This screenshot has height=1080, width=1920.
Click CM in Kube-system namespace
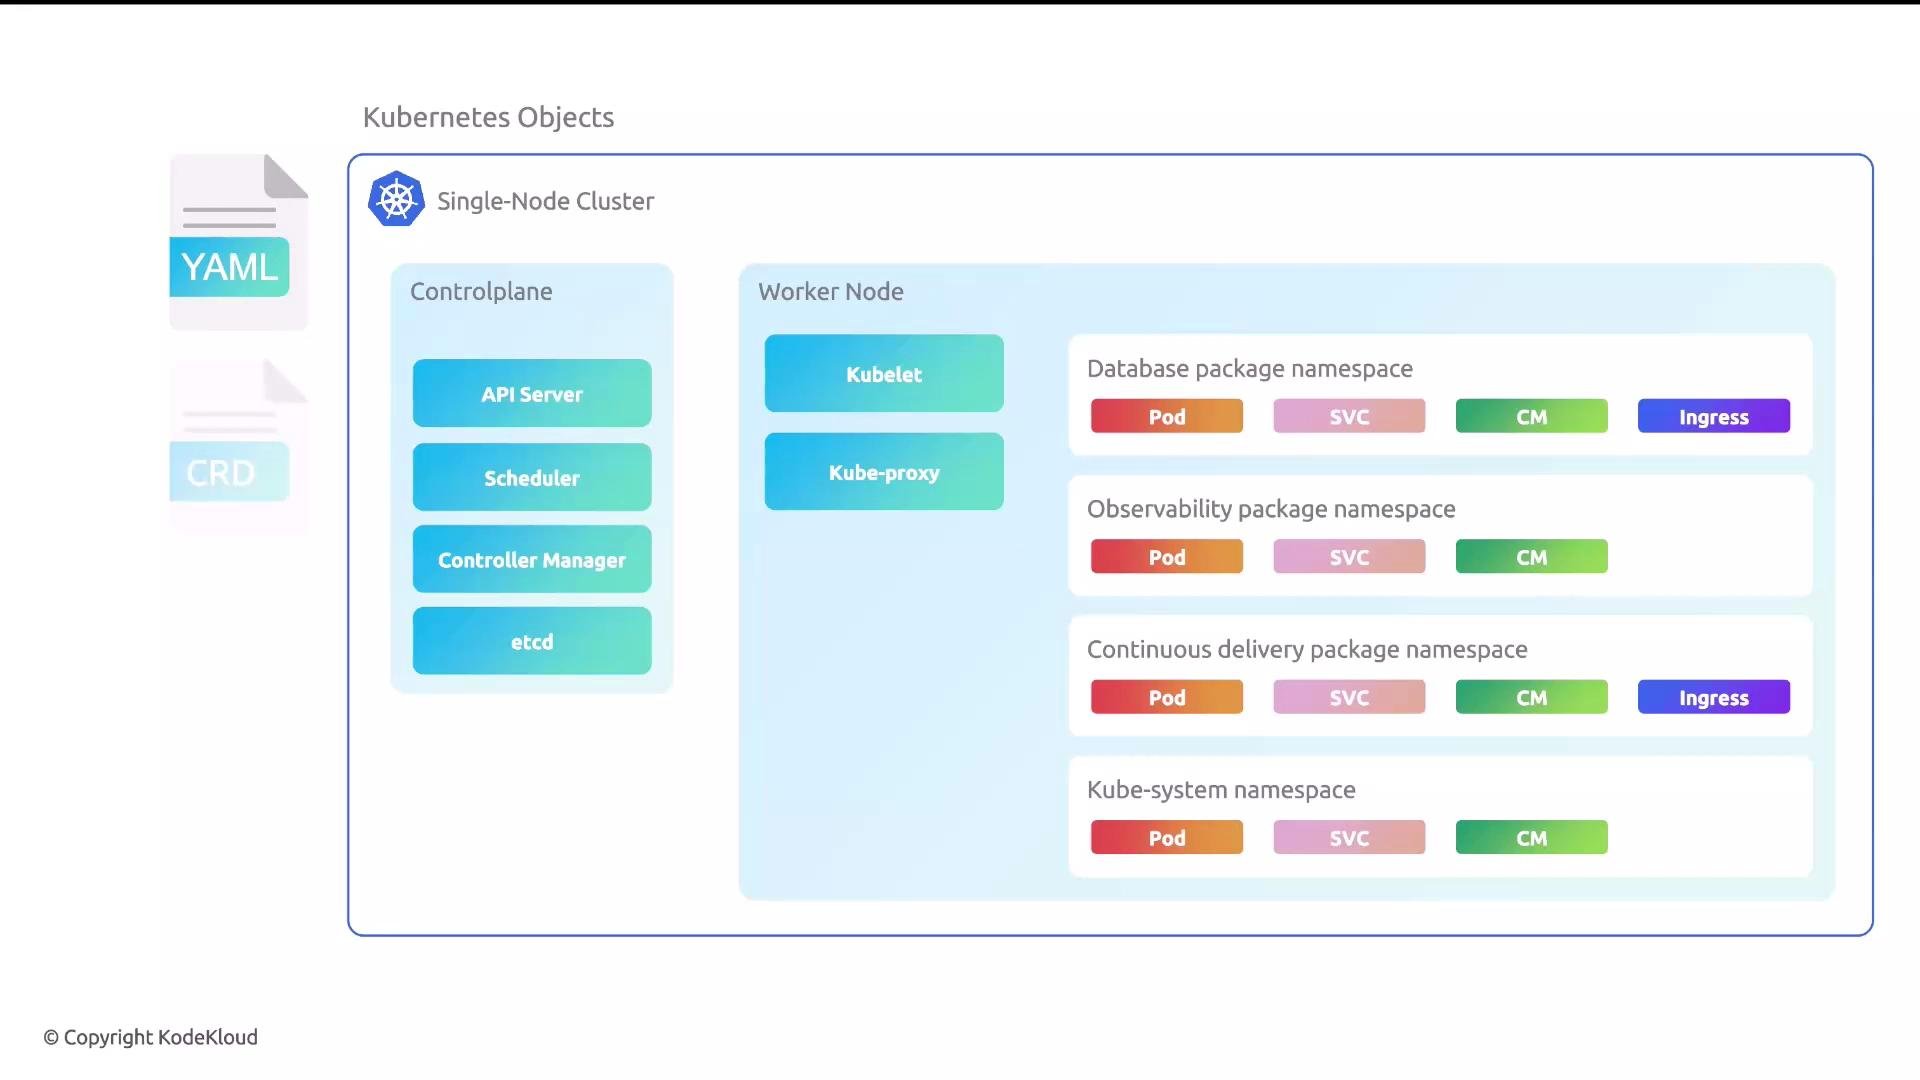(1532, 837)
